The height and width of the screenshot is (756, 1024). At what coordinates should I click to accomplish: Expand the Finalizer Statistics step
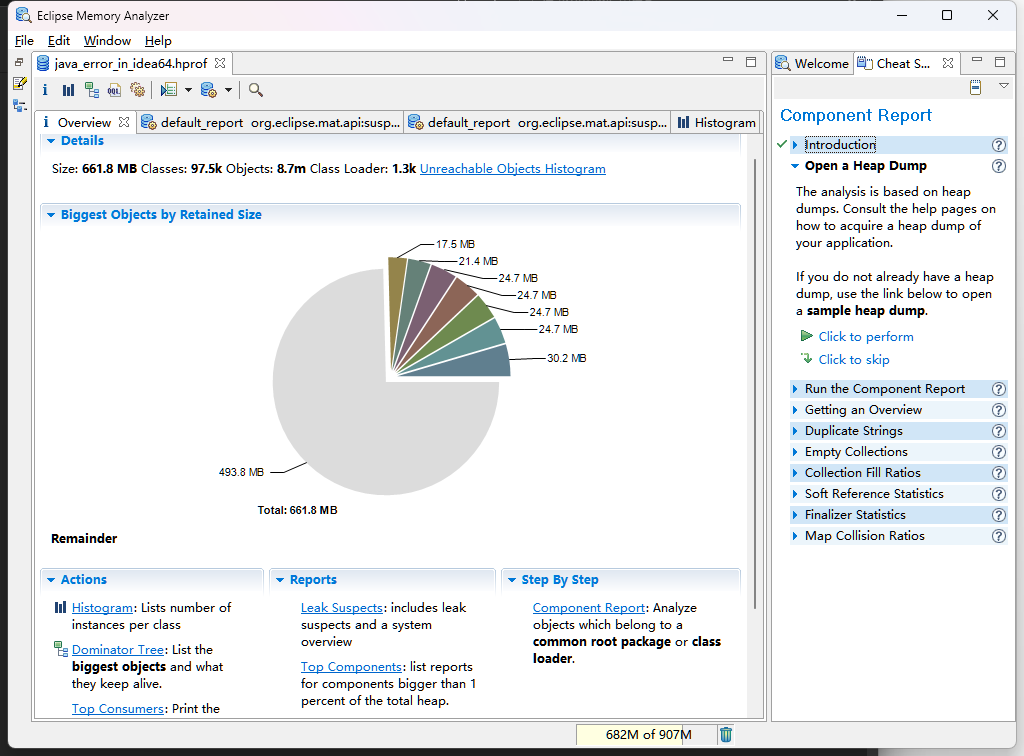795,515
